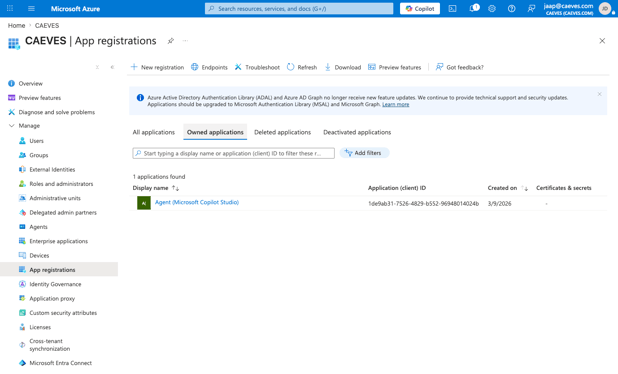Open Roles and administrators
This screenshot has height=374, width=618.
[56, 184]
